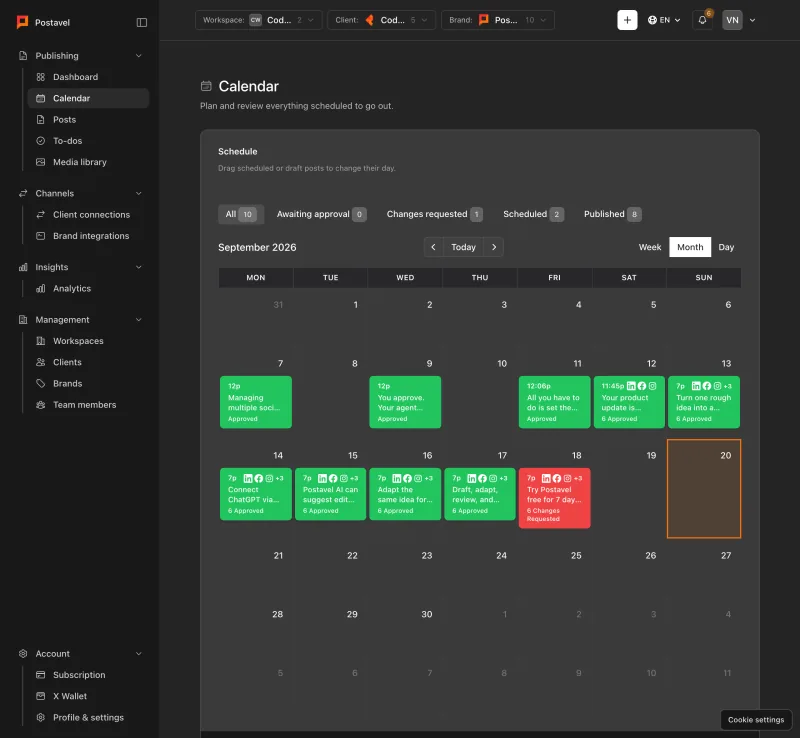The image size is (800, 738).
Task: Open 'Postavel AI can suggest' post
Action: pyautogui.click(x=331, y=494)
